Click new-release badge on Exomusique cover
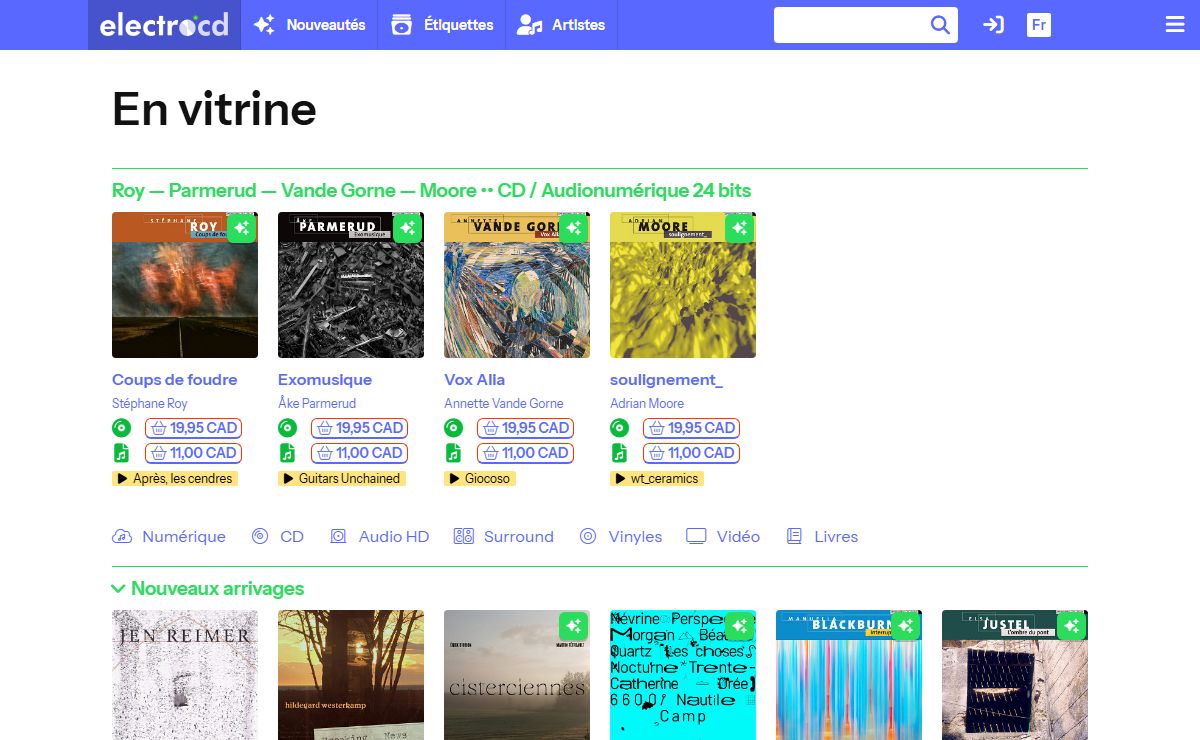1200x740 pixels. pyautogui.click(x=407, y=228)
